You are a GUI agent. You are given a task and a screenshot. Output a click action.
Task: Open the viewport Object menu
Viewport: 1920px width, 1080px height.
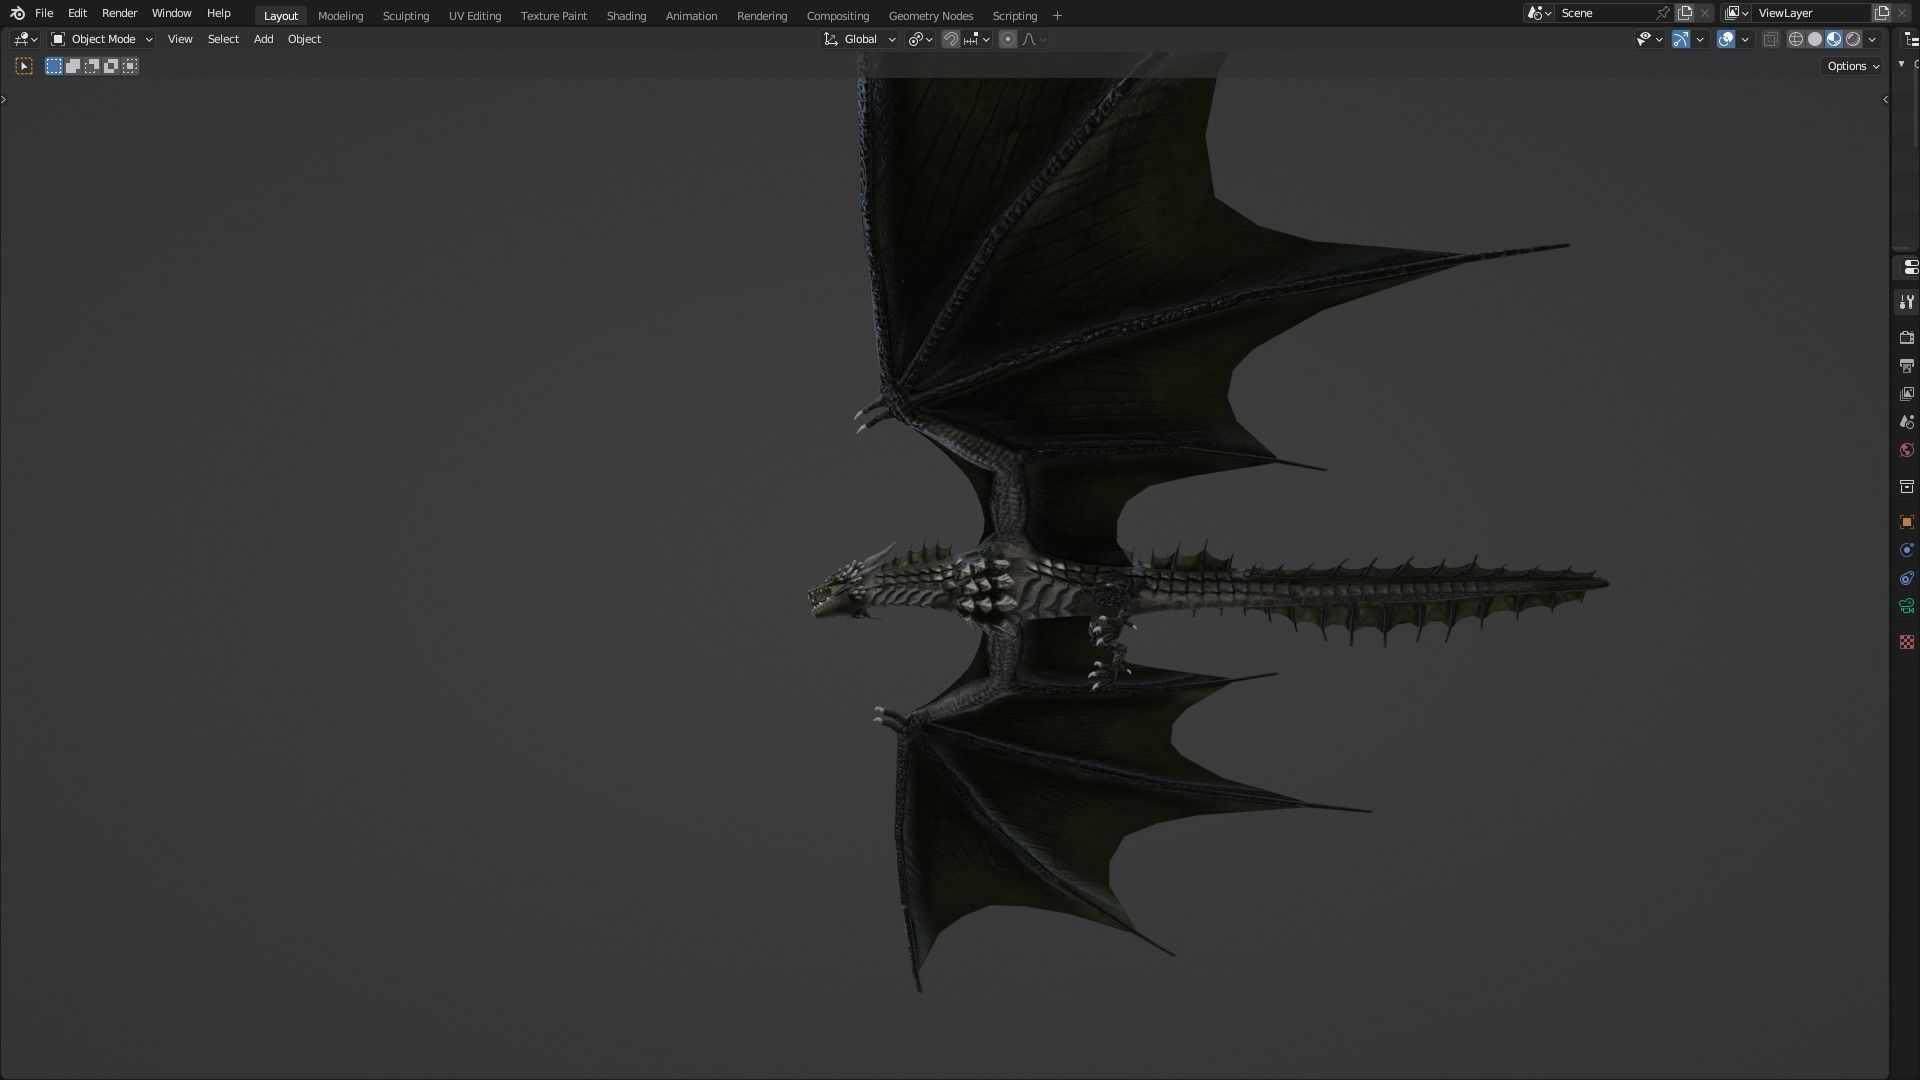[x=304, y=39]
